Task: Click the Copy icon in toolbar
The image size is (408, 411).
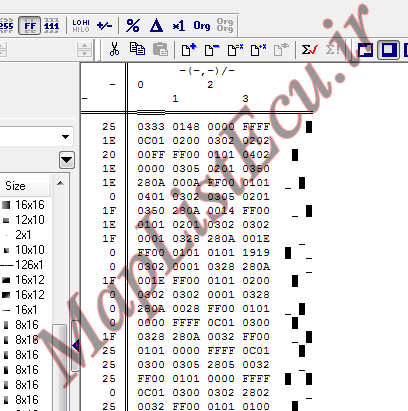Action: [x=137, y=49]
